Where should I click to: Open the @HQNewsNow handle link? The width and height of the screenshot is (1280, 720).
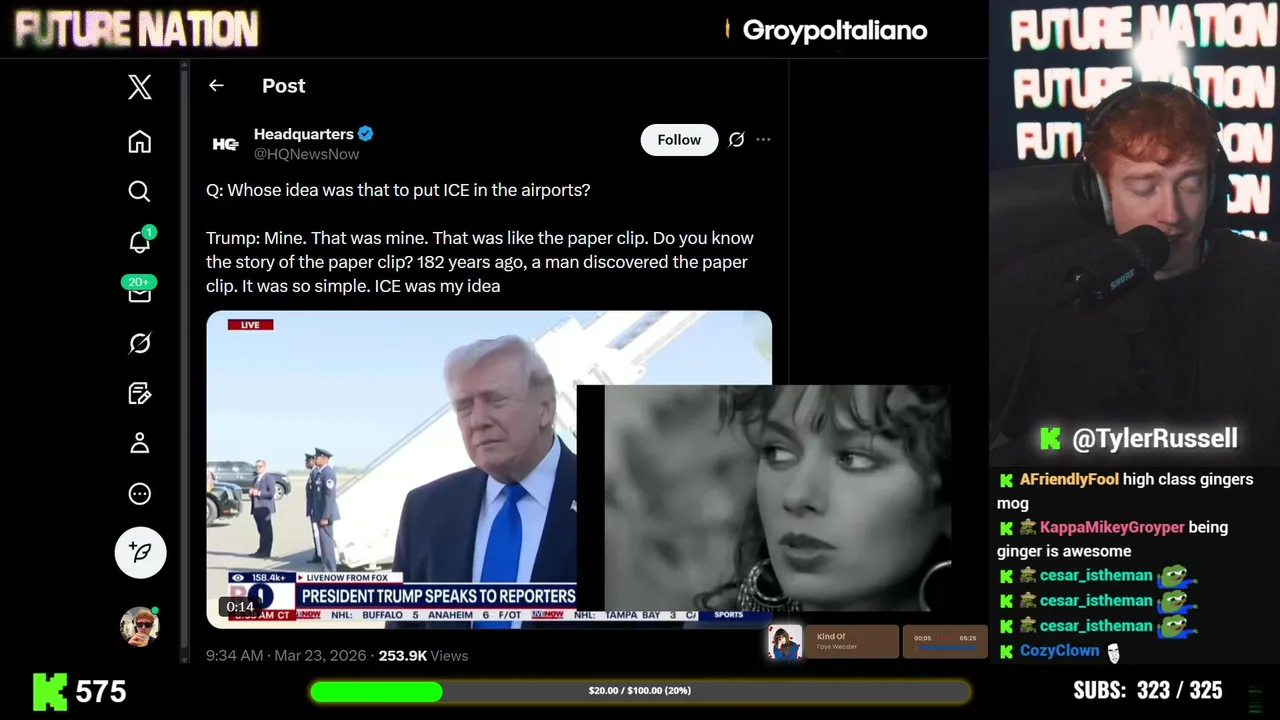(x=306, y=154)
